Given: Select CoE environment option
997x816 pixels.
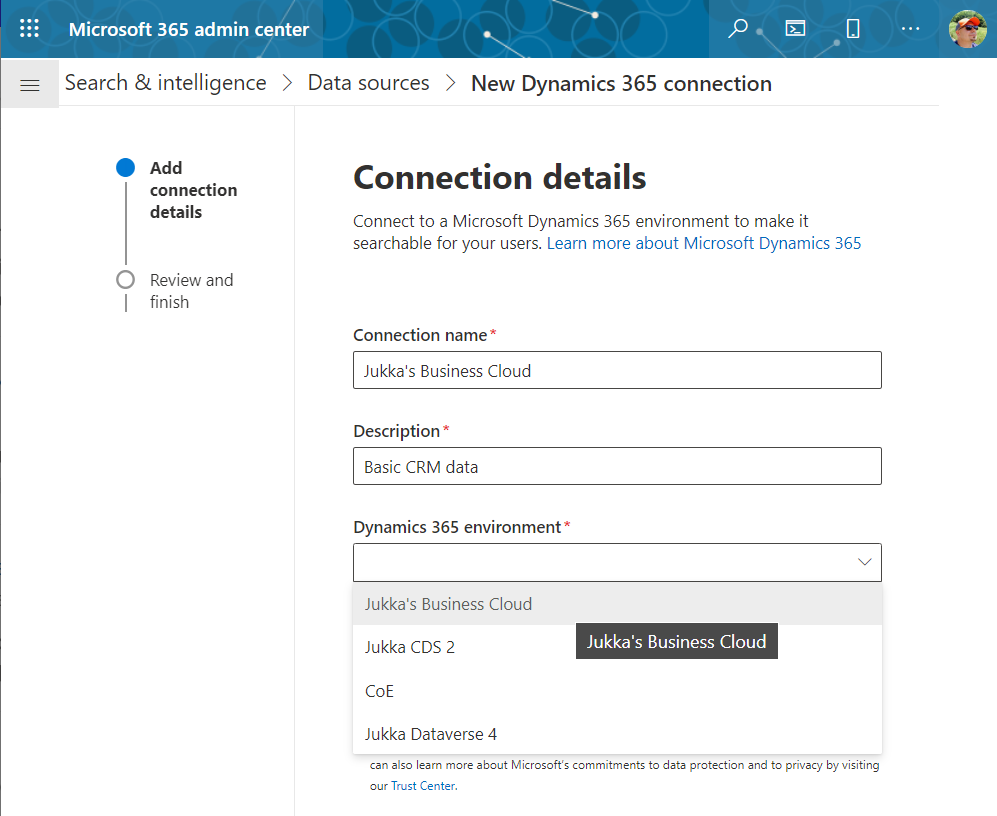Looking at the screenshot, I should (x=617, y=691).
